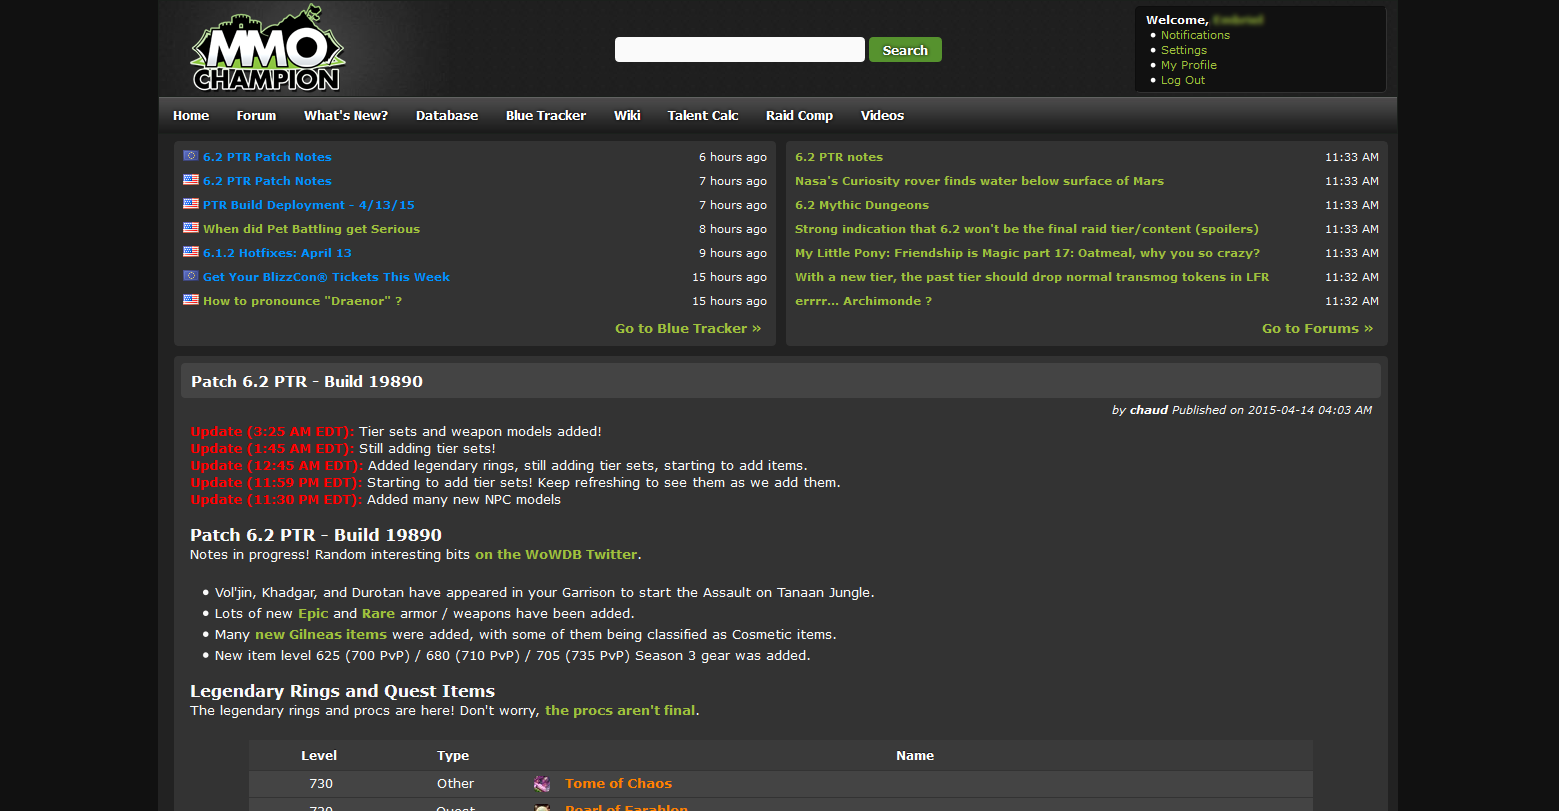
Task: Click the US flag beside "6.1.2 Hotfixes: April 13"
Action: tap(190, 251)
